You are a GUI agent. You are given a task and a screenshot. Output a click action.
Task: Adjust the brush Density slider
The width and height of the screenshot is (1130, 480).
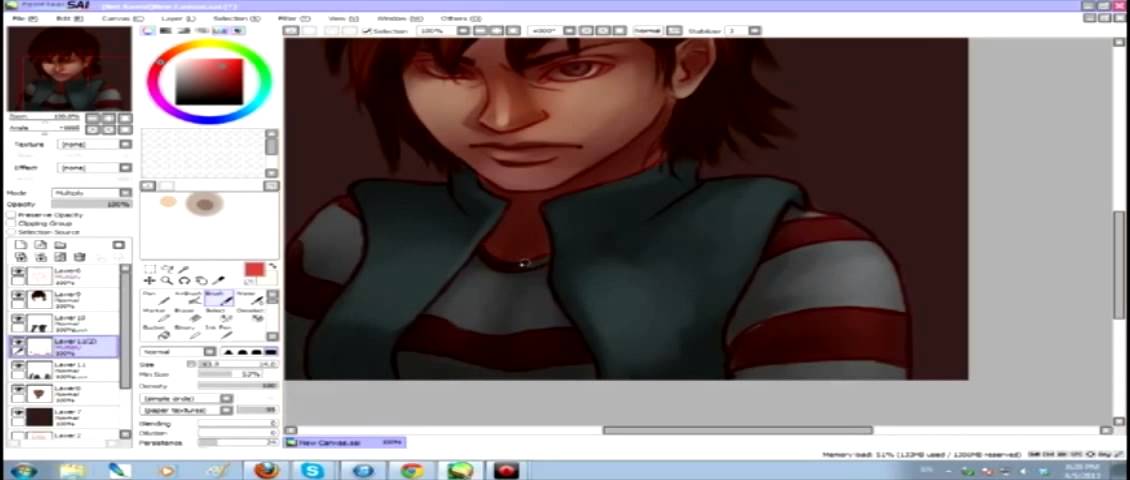tap(238, 386)
